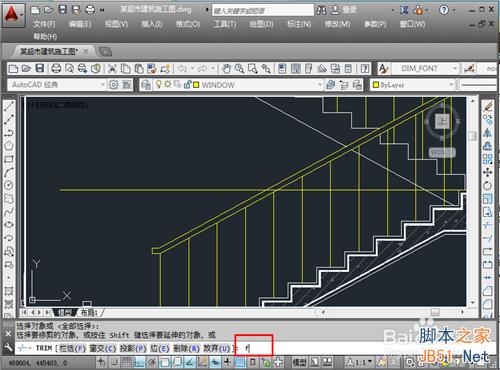Click the Array modify tool
The image size is (500, 370).
(488, 159)
